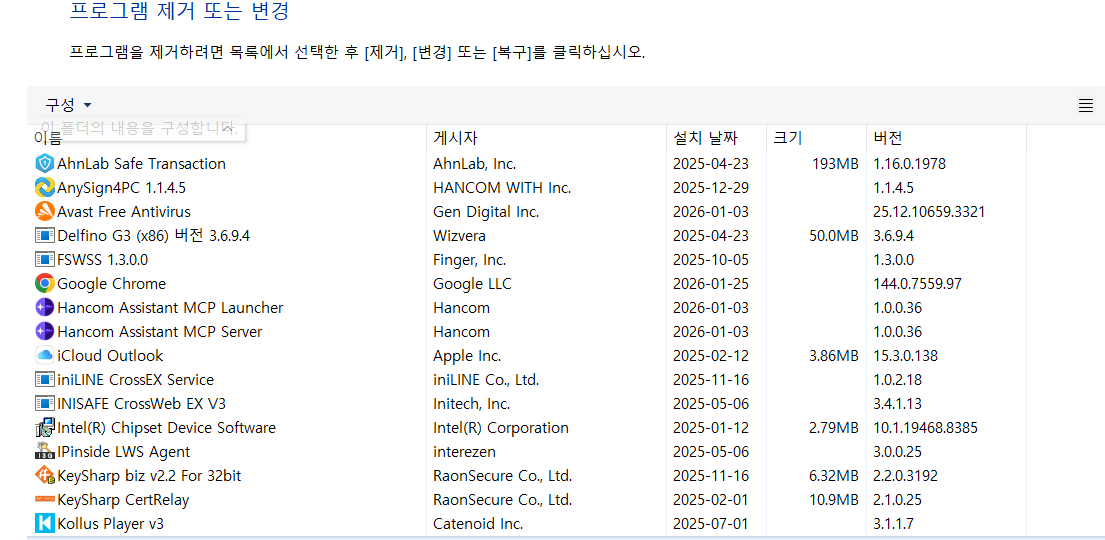Click the iCloud Outlook cloud icon

click(x=44, y=355)
